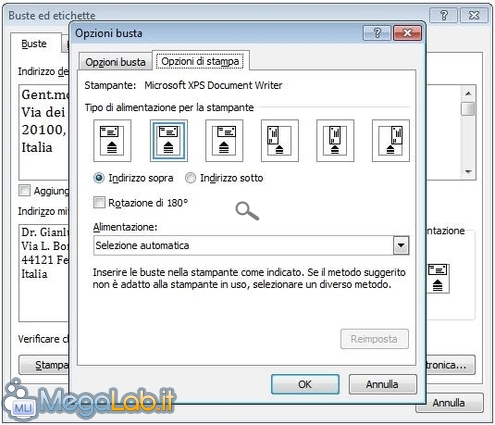Select the Indirizzo sopra radio button

(x=99, y=178)
